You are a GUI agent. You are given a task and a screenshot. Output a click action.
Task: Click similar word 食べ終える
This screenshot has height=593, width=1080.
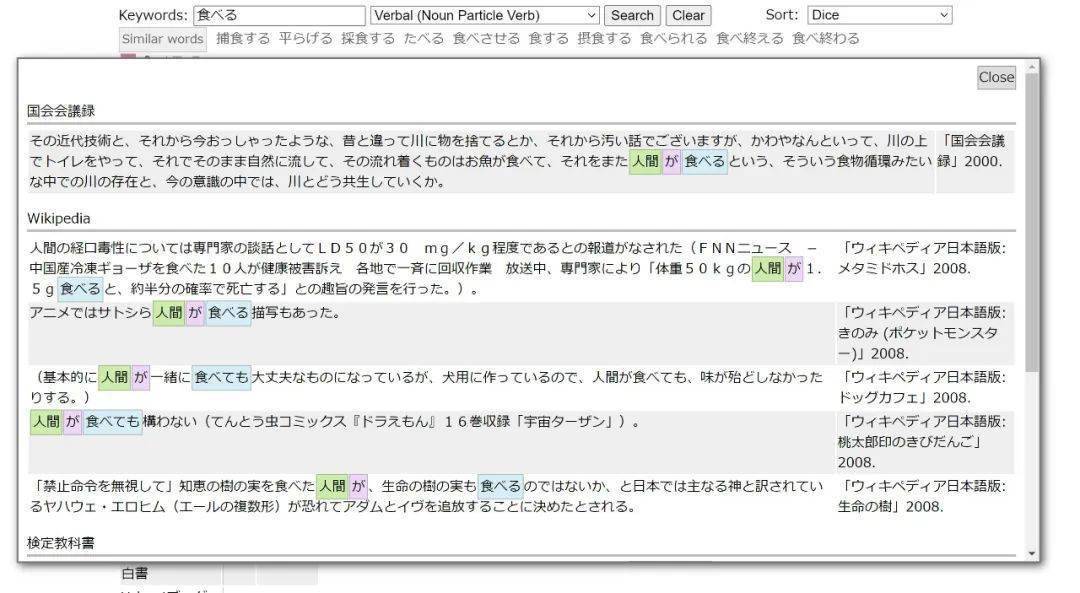749,39
